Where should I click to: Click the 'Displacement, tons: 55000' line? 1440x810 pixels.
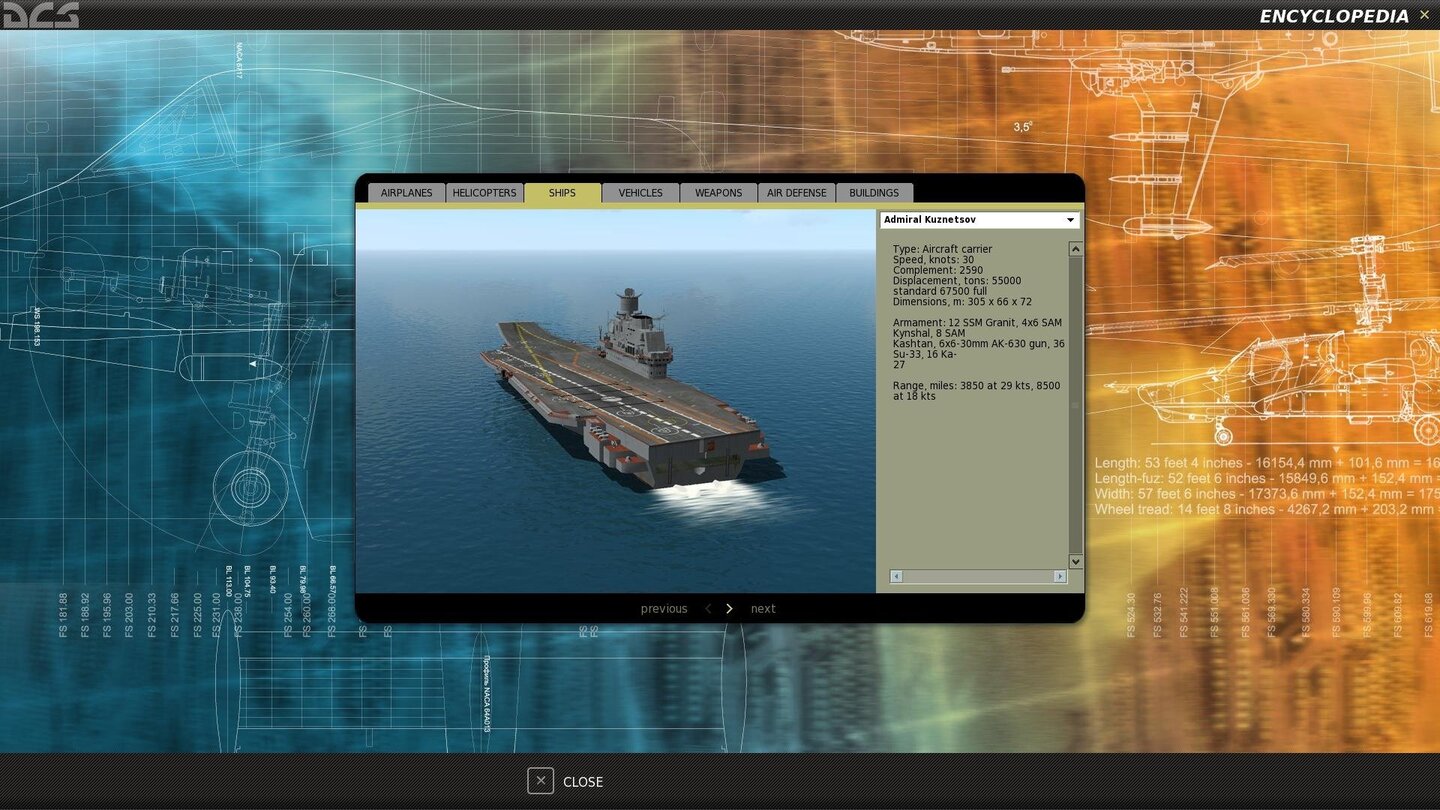(x=956, y=281)
